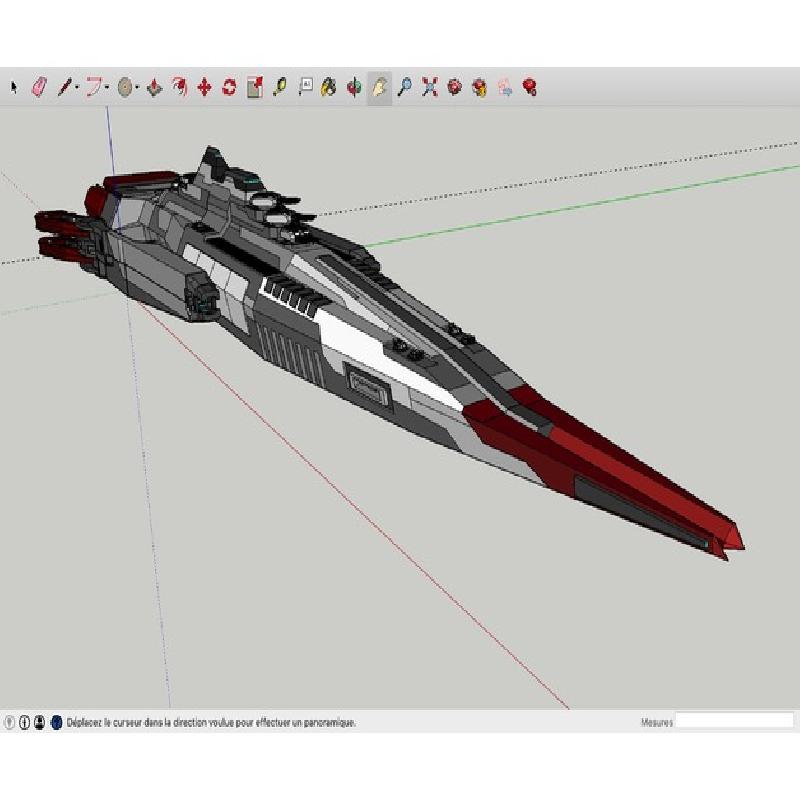This screenshot has height=800, width=800.
Task: Activate the Rotate tool
Action: click(229, 88)
